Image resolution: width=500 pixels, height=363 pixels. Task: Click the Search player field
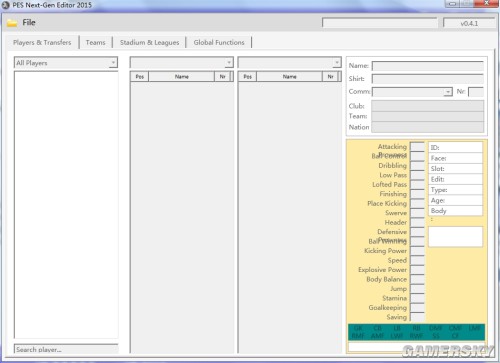[x=66, y=349]
